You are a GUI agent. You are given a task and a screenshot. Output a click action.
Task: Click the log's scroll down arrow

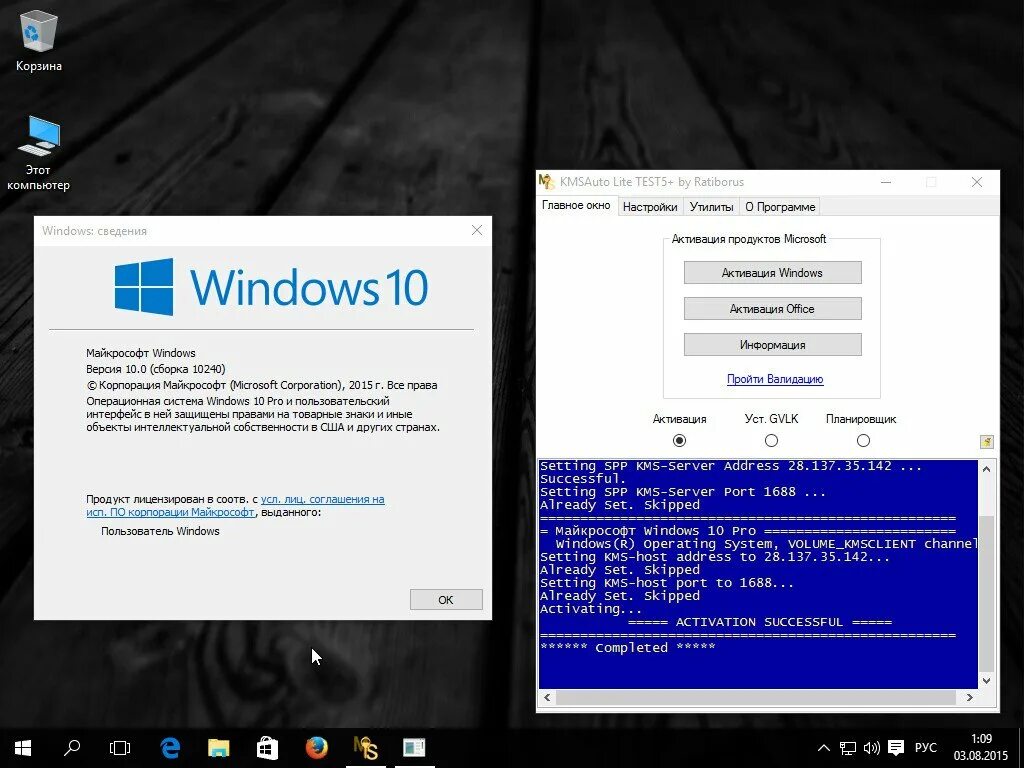987,680
